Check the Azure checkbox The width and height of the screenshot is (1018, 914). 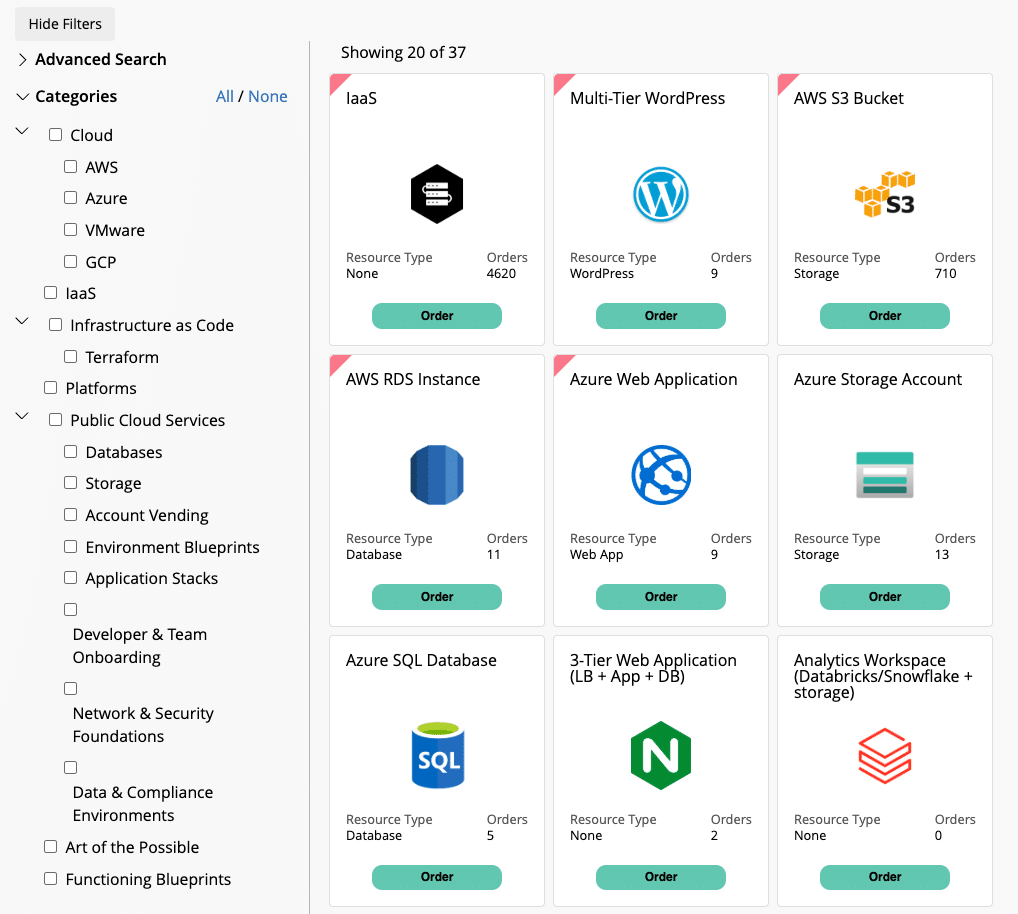click(x=70, y=197)
